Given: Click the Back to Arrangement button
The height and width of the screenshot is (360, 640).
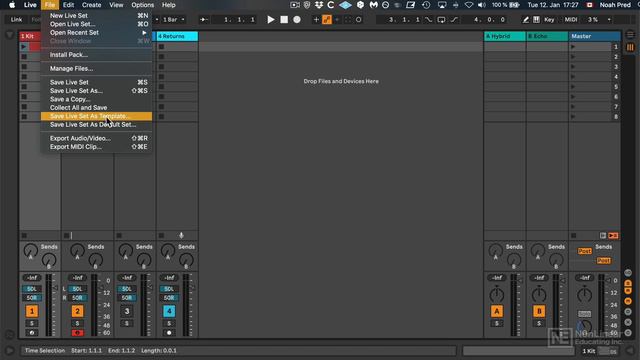Looking at the screenshot, I should (613, 236).
